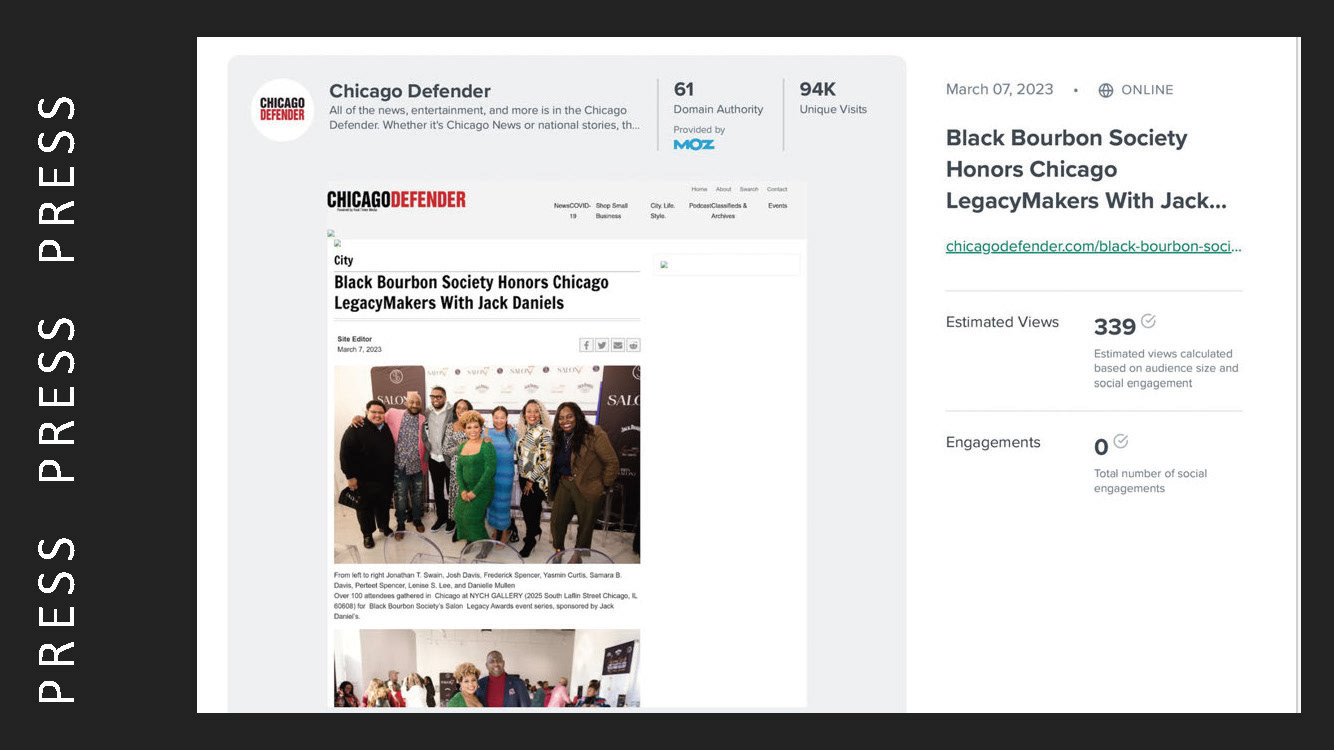Click the email share icon in article

tap(618, 345)
